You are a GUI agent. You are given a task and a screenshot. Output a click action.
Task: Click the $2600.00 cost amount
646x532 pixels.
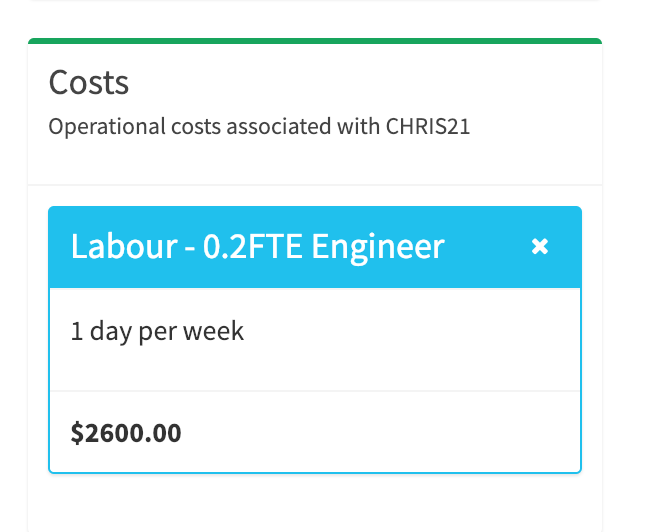click(x=126, y=433)
